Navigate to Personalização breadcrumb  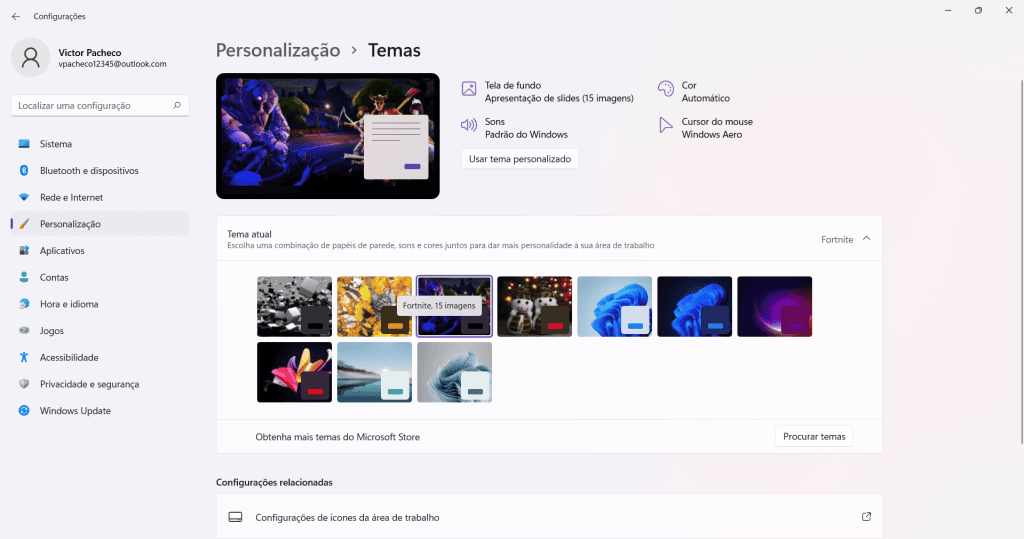278,50
